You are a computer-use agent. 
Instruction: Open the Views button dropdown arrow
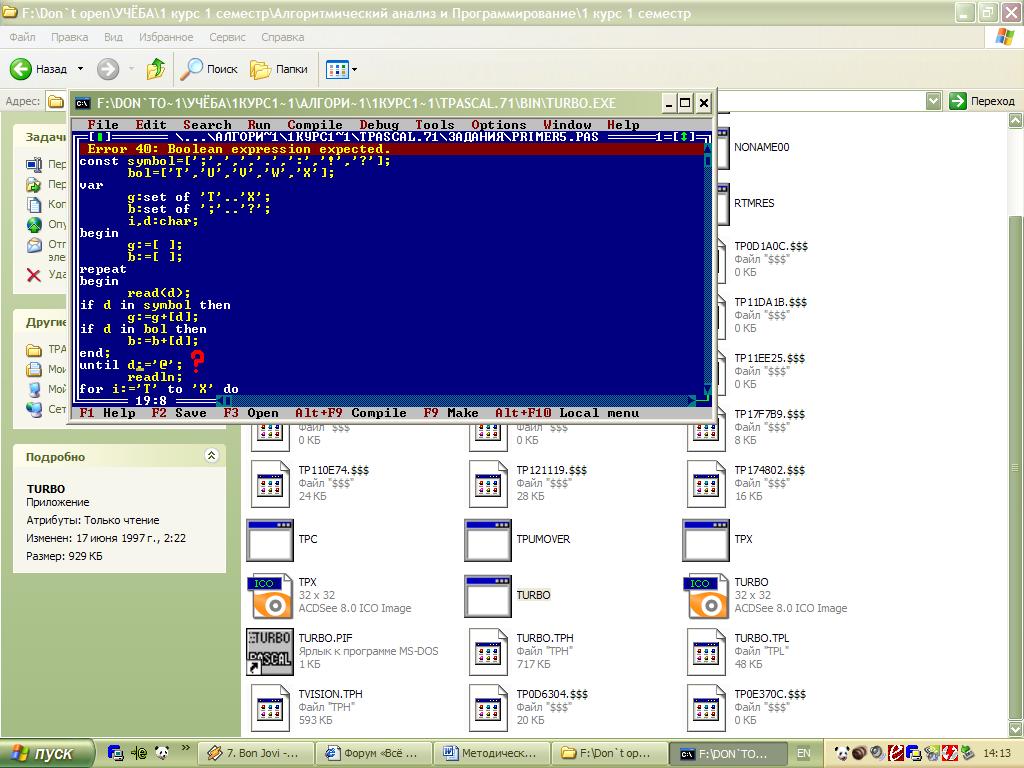tap(354, 69)
